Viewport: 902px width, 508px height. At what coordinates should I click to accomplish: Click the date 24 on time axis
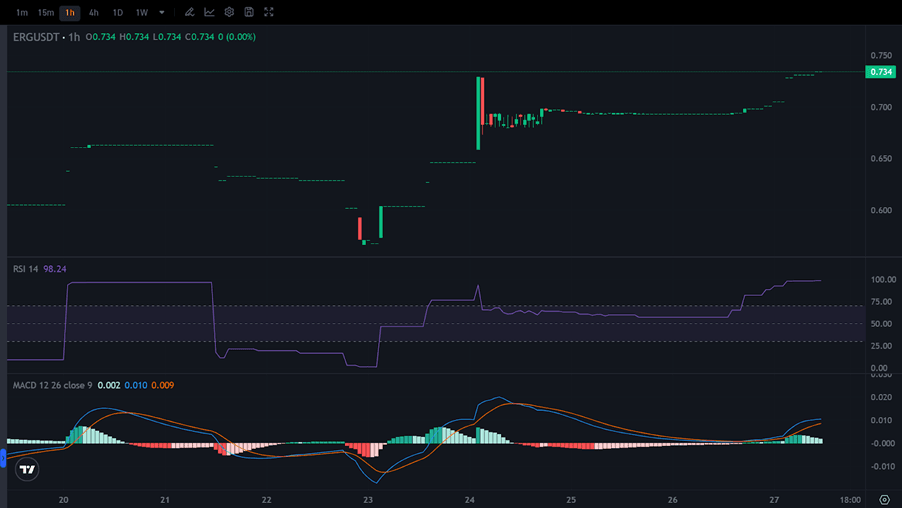pyautogui.click(x=469, y=499)
